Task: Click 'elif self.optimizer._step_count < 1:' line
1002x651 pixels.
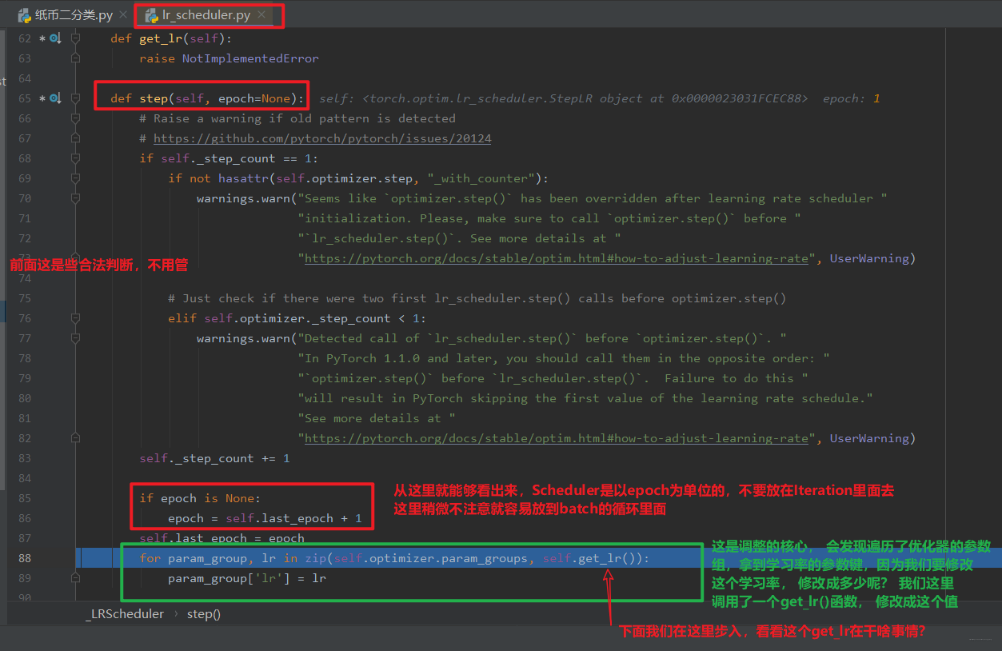Action: 297,318
